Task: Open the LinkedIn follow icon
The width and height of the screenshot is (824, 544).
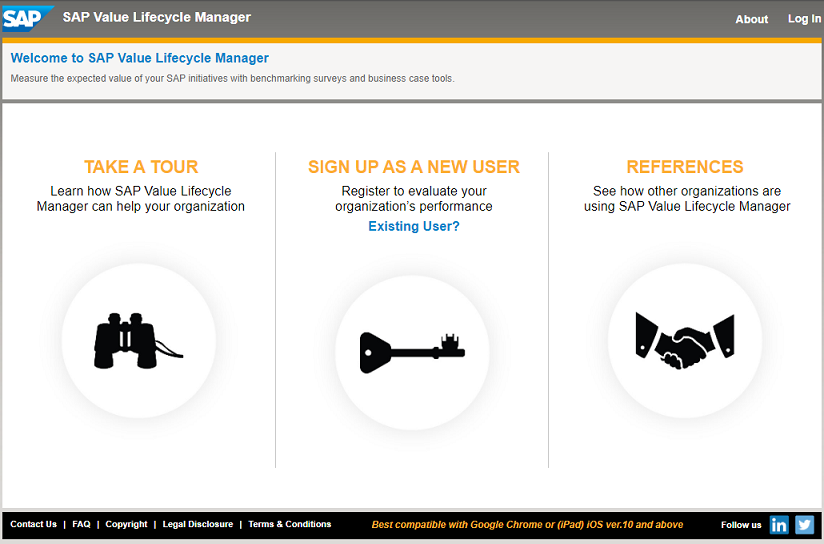Action: 779,525
